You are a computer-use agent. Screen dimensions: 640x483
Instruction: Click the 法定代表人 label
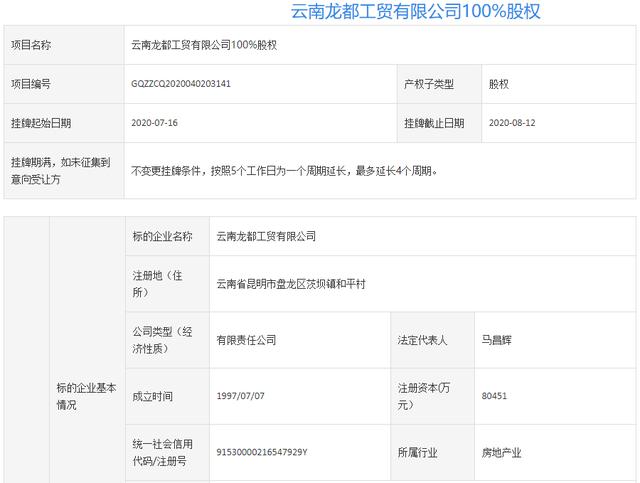[x=422, y=340]
